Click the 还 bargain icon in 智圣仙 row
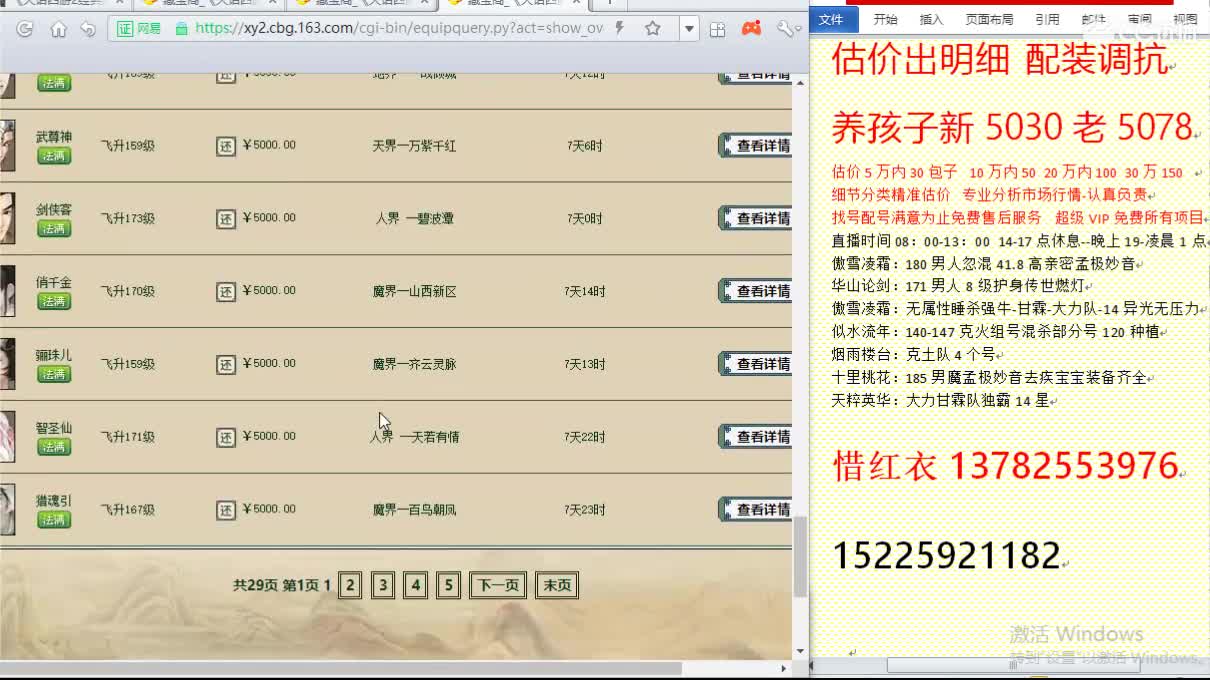Image resolution: width=1210 pixels, height=680 pixels. click(226, 437)
